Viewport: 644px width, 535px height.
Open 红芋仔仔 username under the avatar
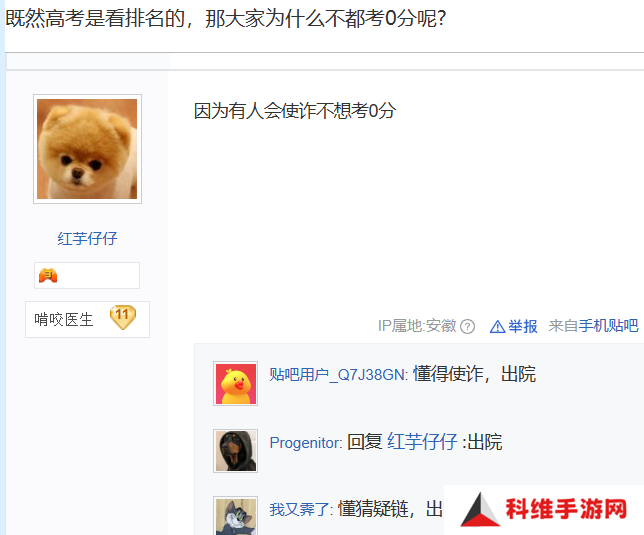(87, 239)
